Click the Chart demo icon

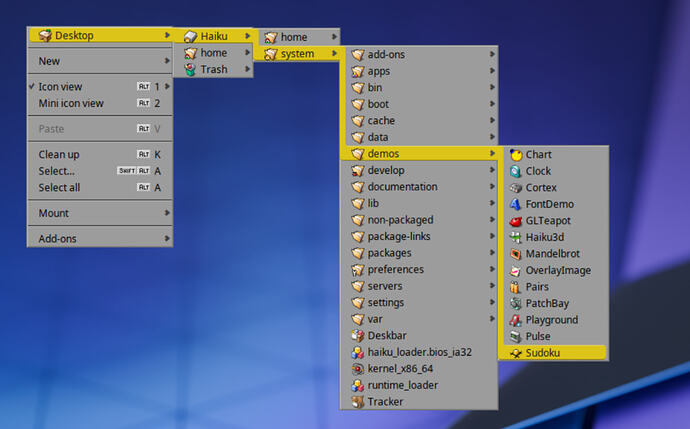pos(515,155)
